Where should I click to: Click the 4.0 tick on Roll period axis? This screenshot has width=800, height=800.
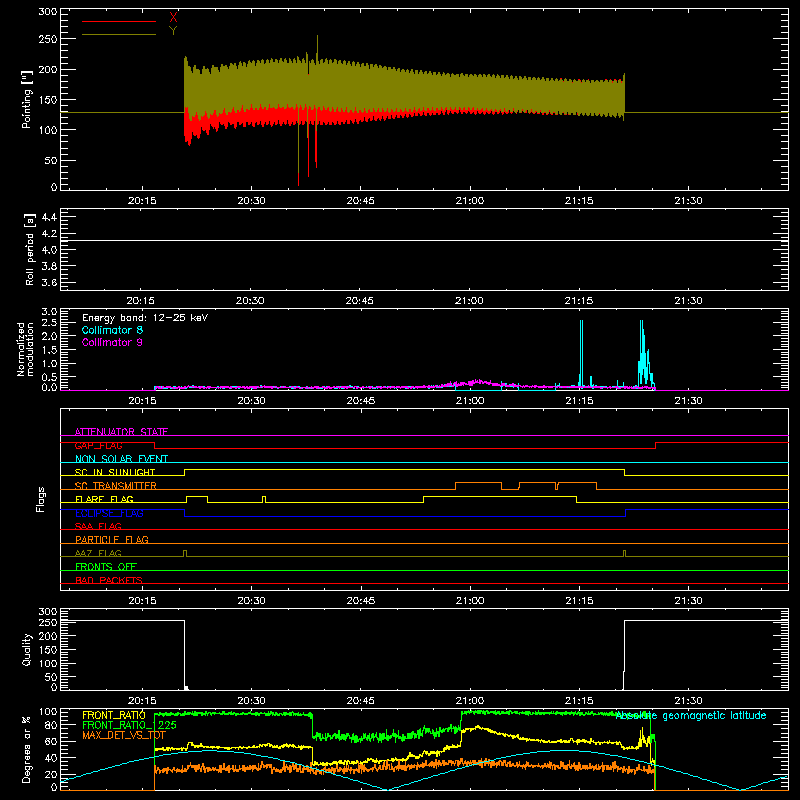tap(49, 250)
